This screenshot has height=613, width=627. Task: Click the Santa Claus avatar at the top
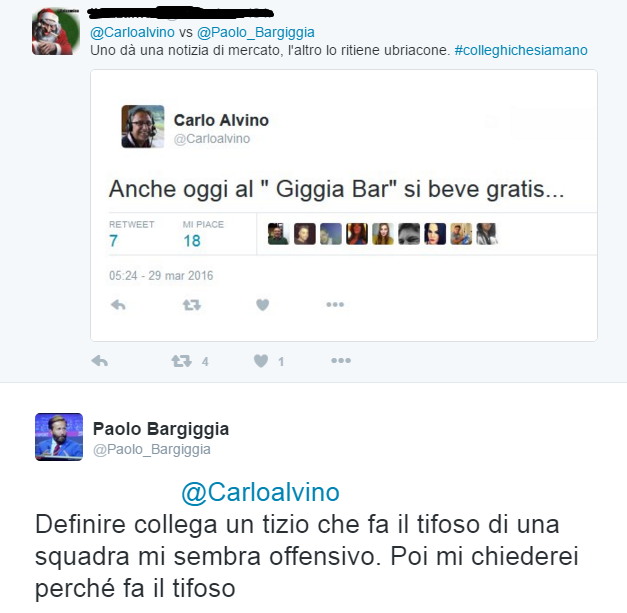pyautogui.click(x=56, y=31)
